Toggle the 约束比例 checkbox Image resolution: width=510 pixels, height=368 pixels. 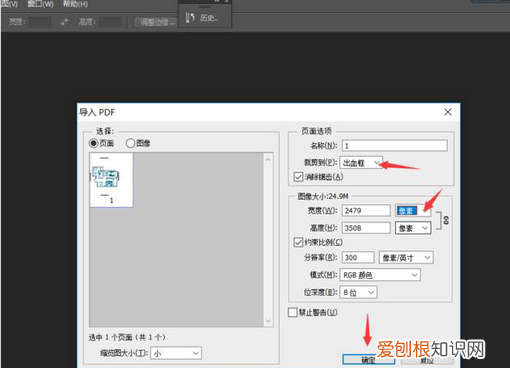point(298,242)
